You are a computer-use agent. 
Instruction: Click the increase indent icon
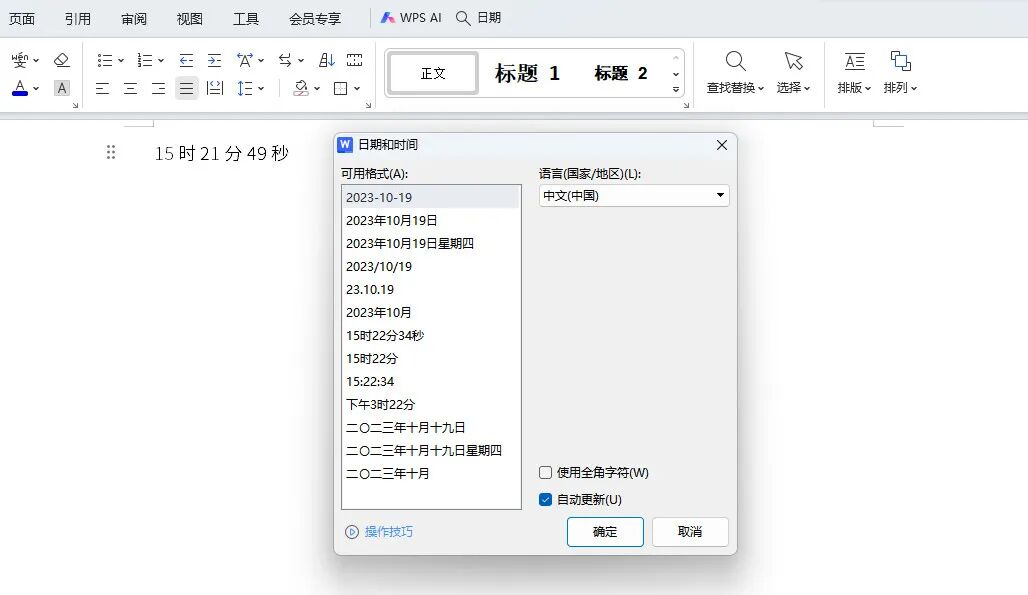click(214, 60)
